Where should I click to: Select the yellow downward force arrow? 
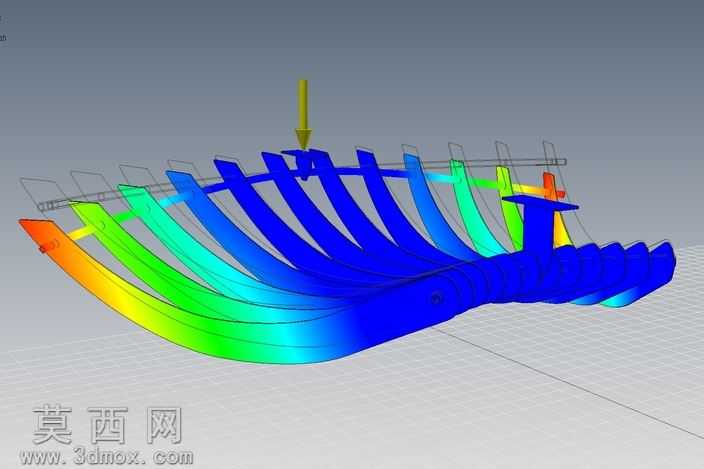pos(304,114)
